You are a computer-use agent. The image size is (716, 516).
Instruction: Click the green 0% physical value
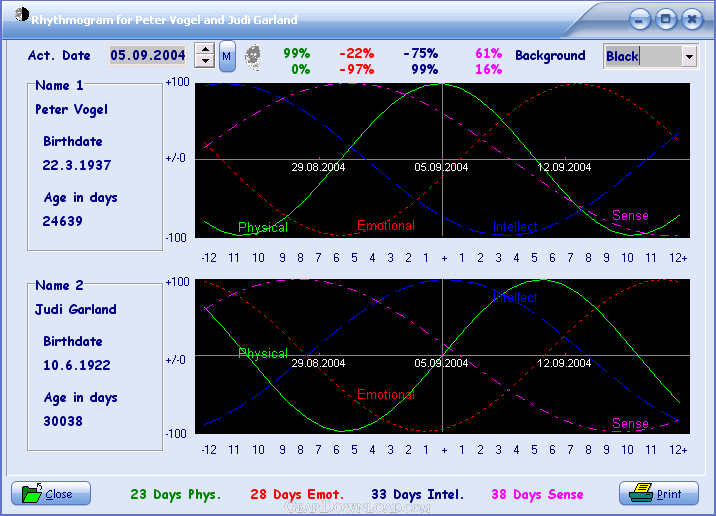(301, 70)
